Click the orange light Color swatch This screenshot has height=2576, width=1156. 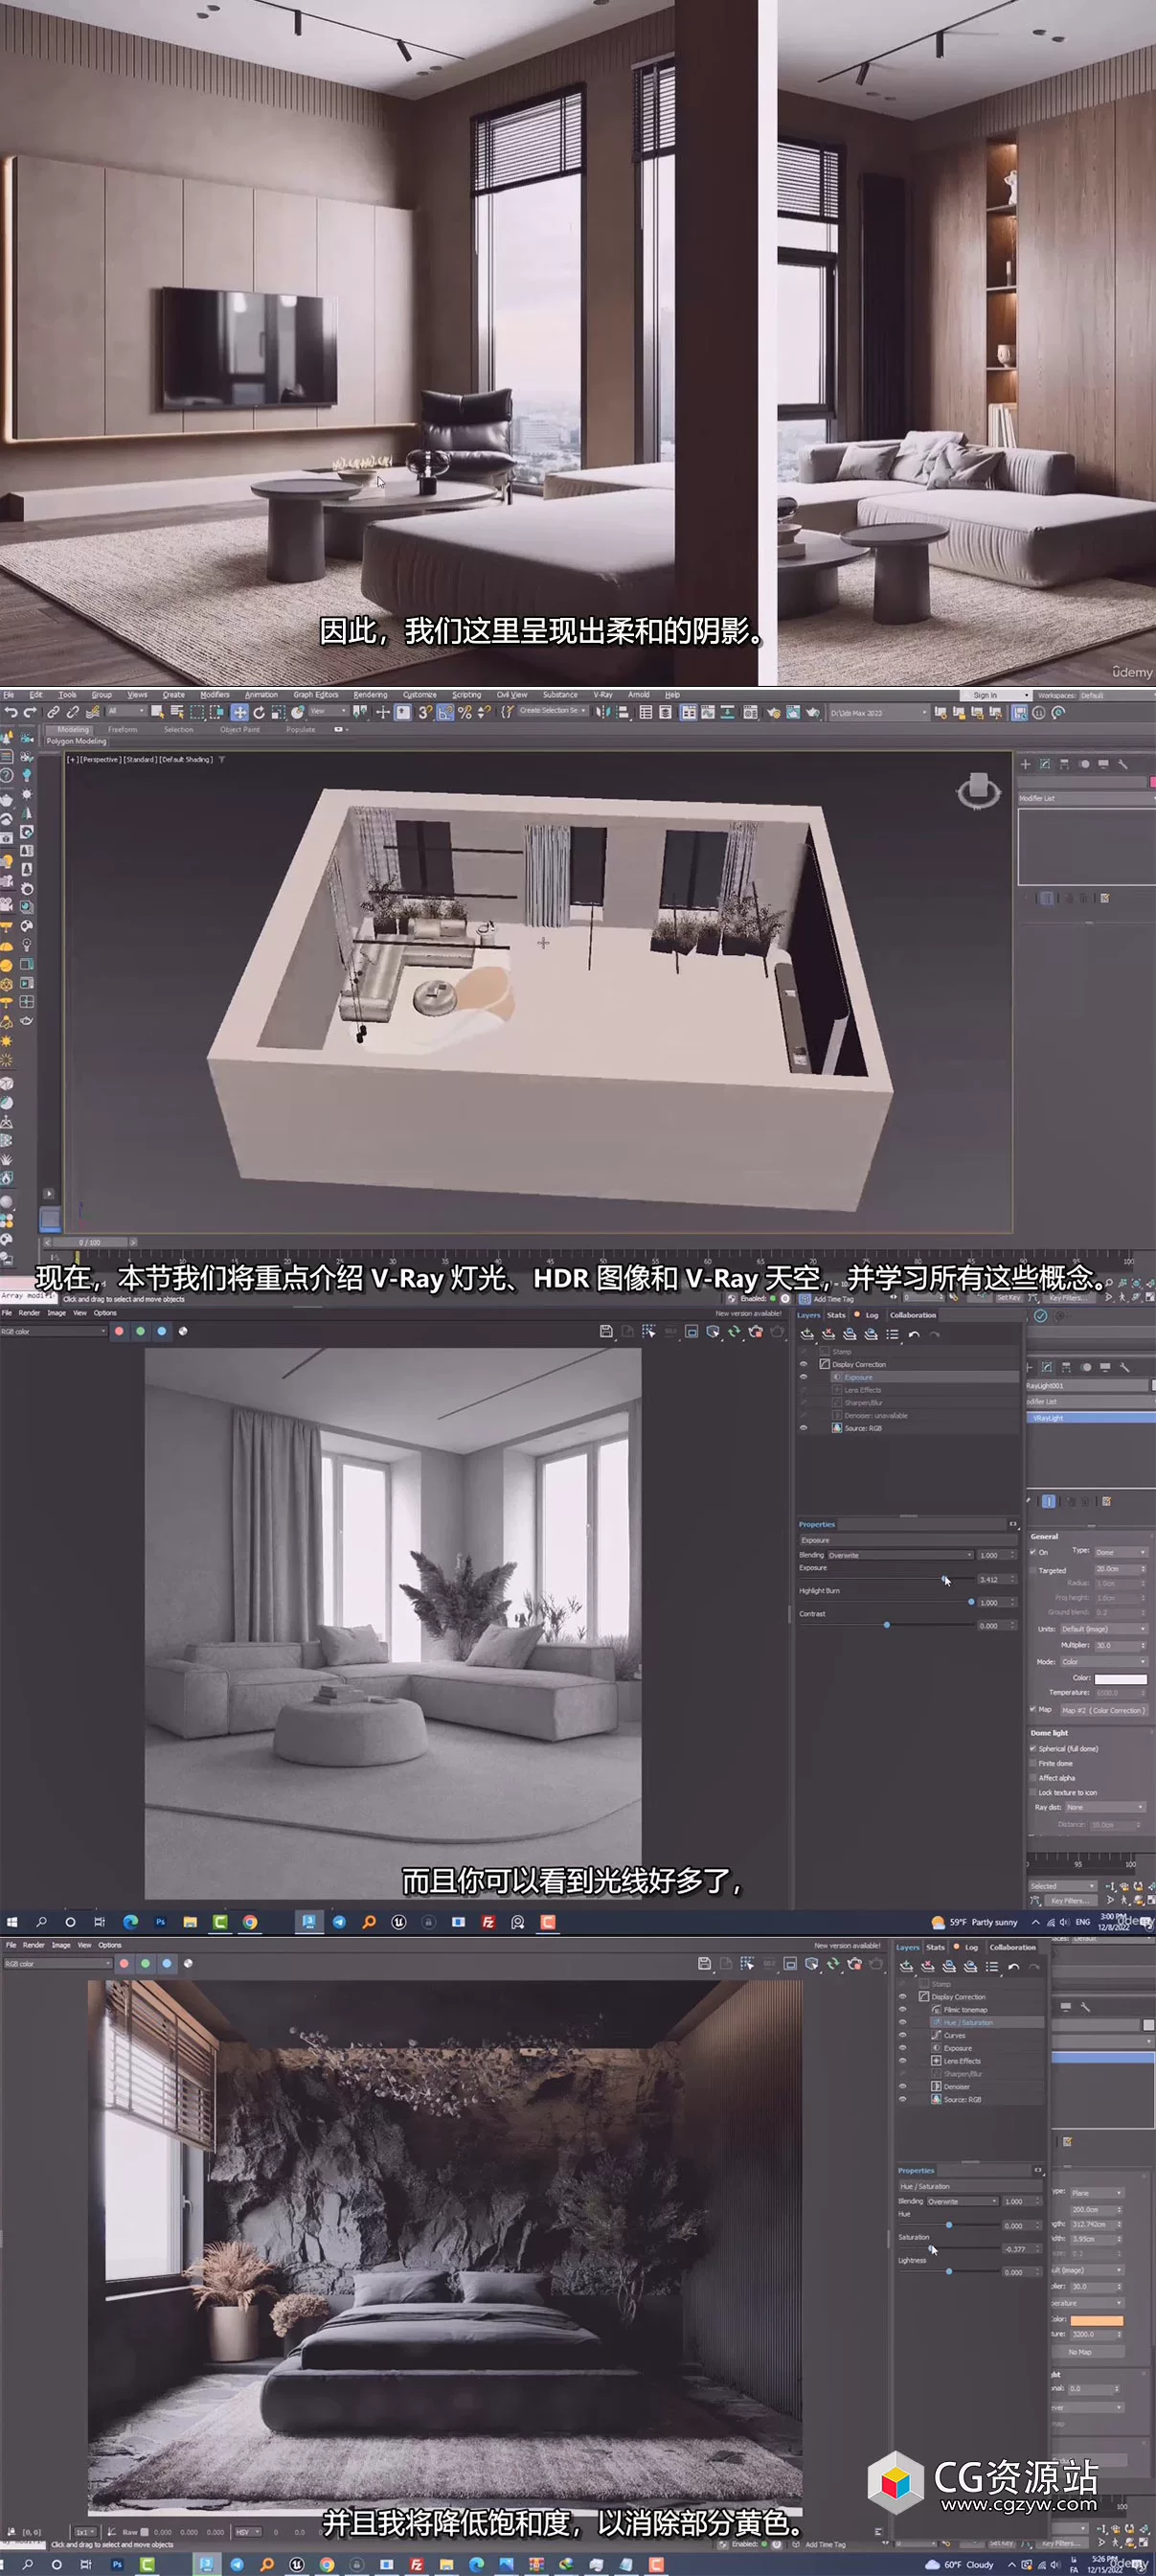(x=1097, y=2320)
